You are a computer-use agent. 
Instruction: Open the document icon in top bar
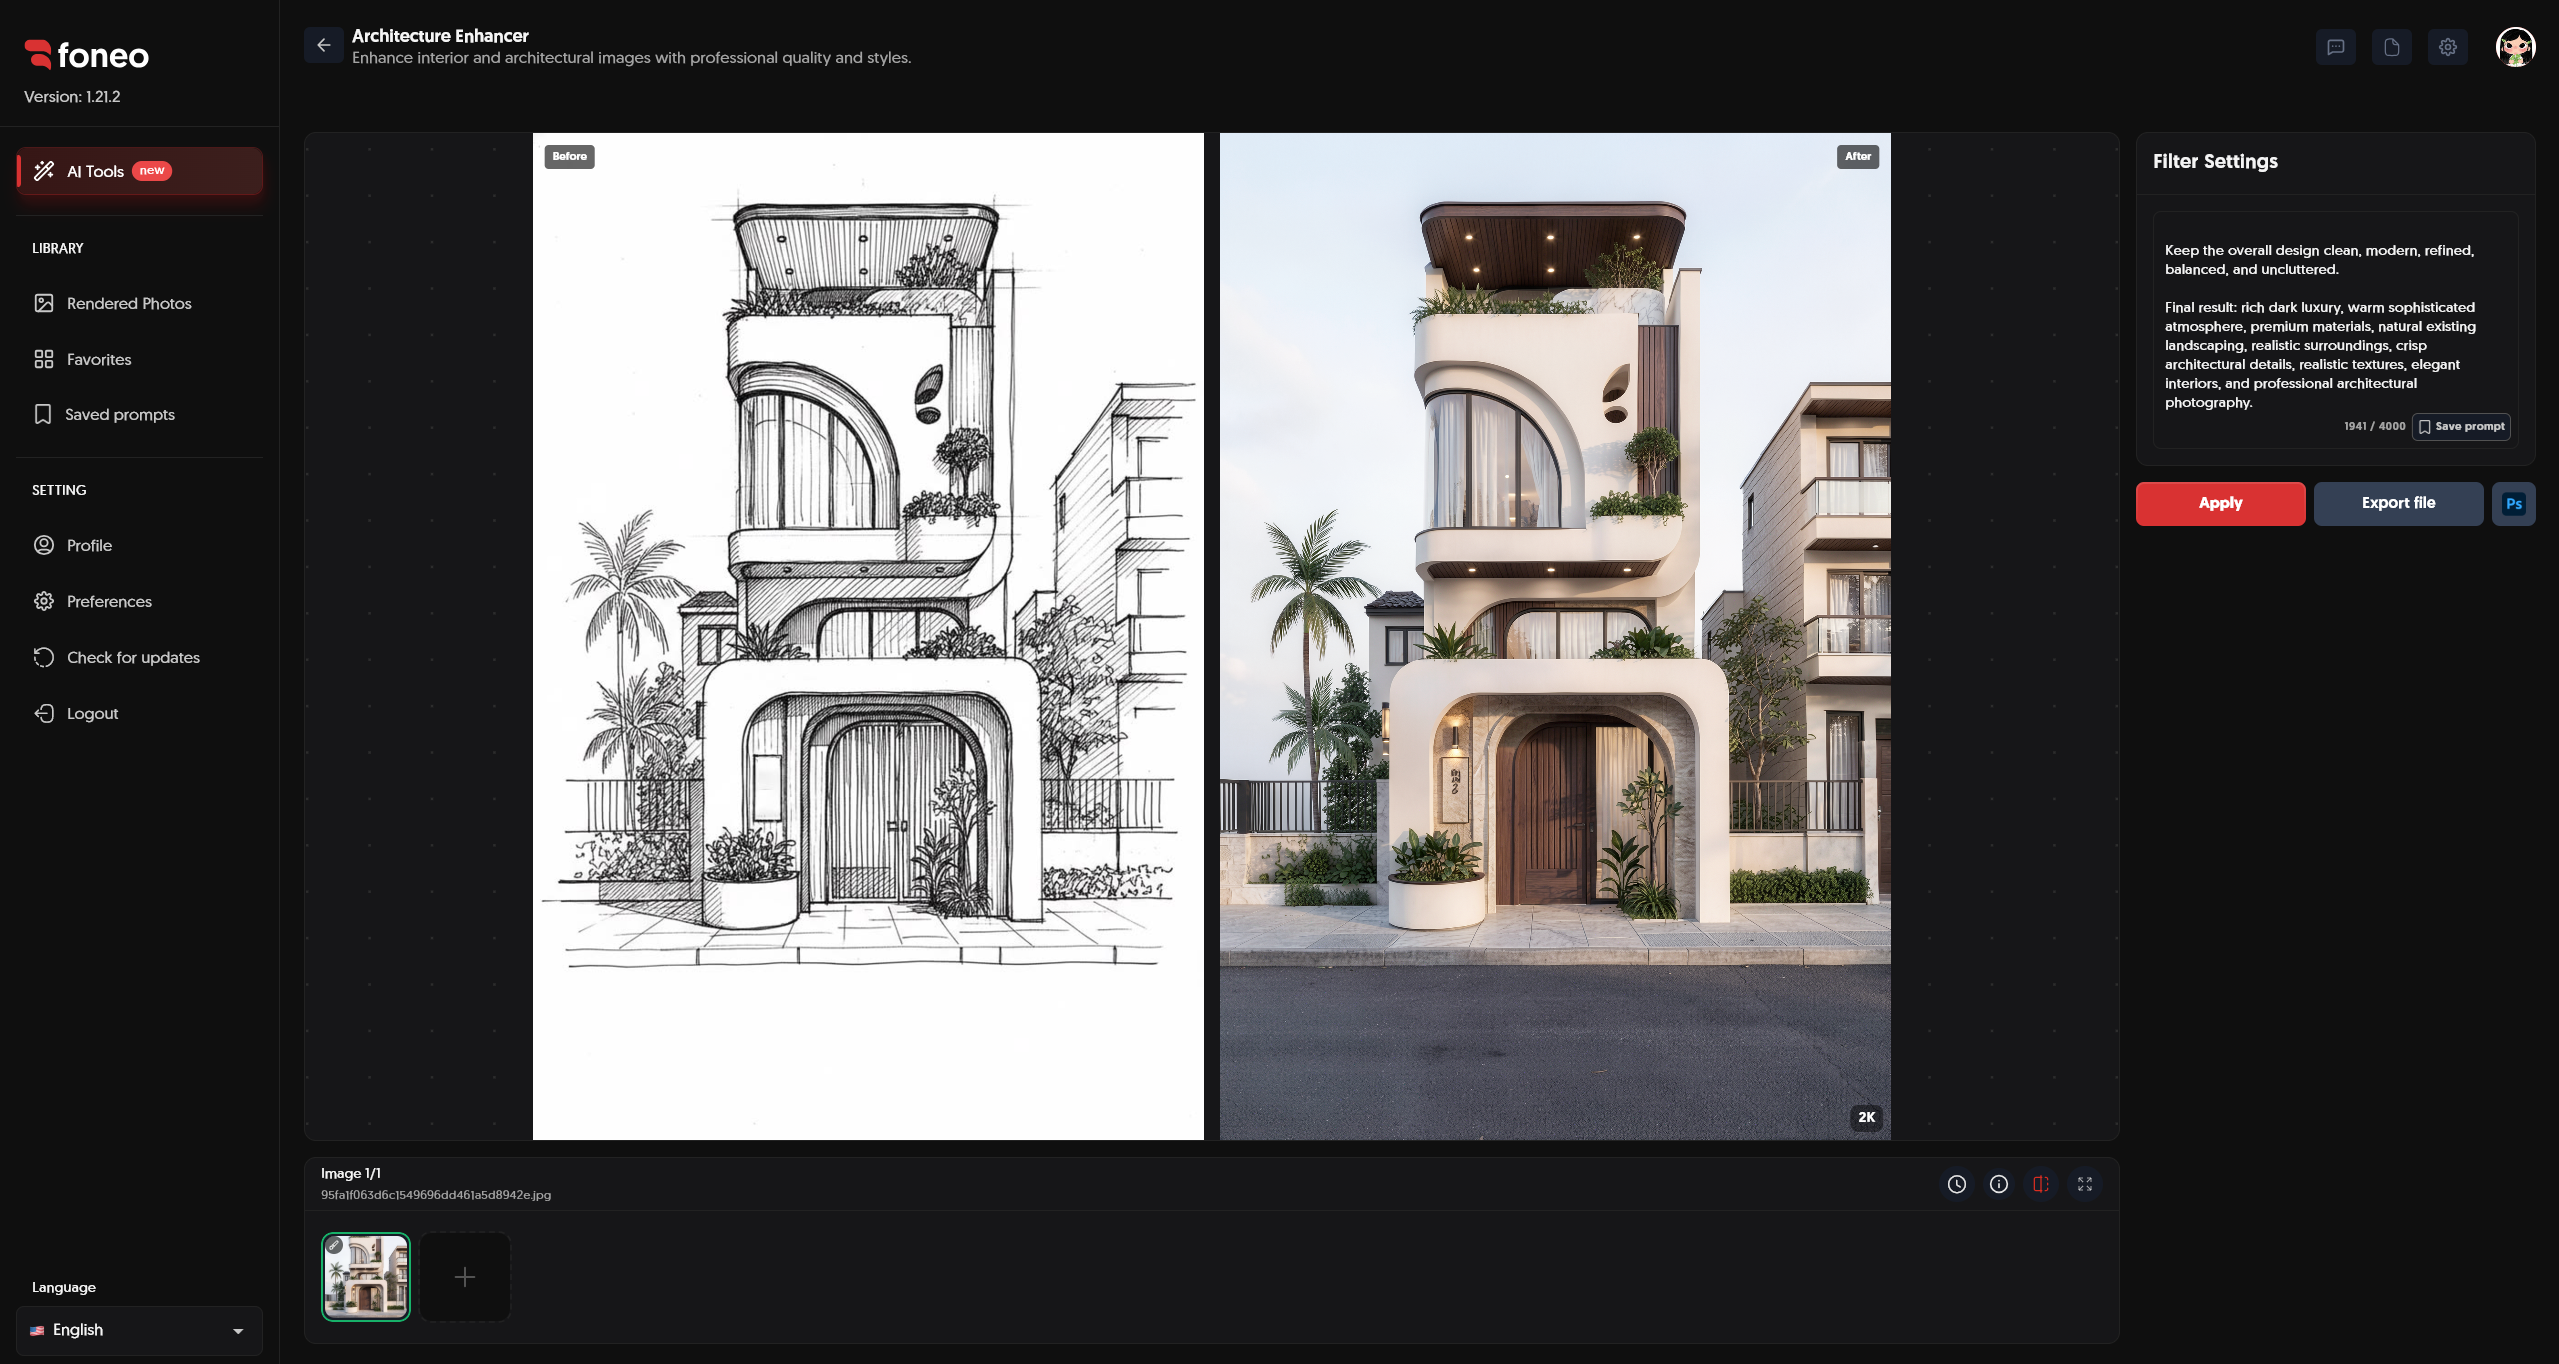coord(2392,47)
